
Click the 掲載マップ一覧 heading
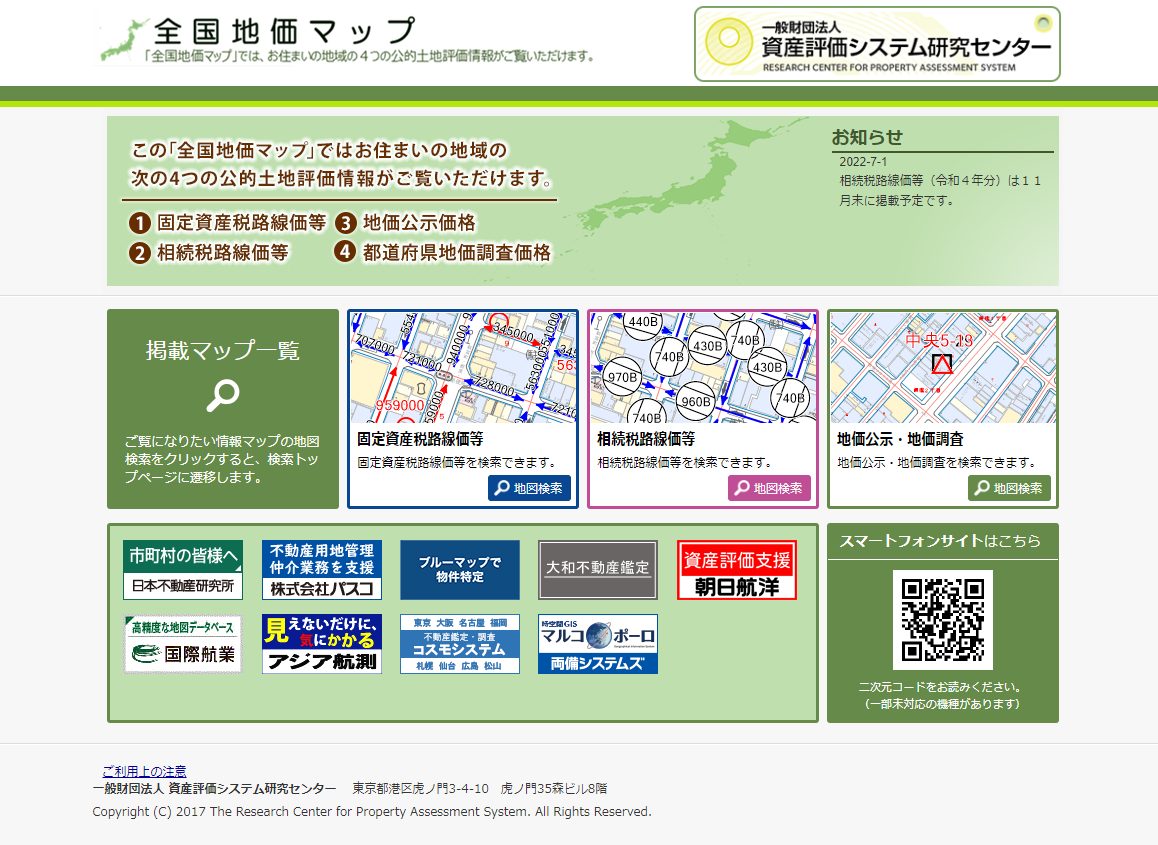222,350
